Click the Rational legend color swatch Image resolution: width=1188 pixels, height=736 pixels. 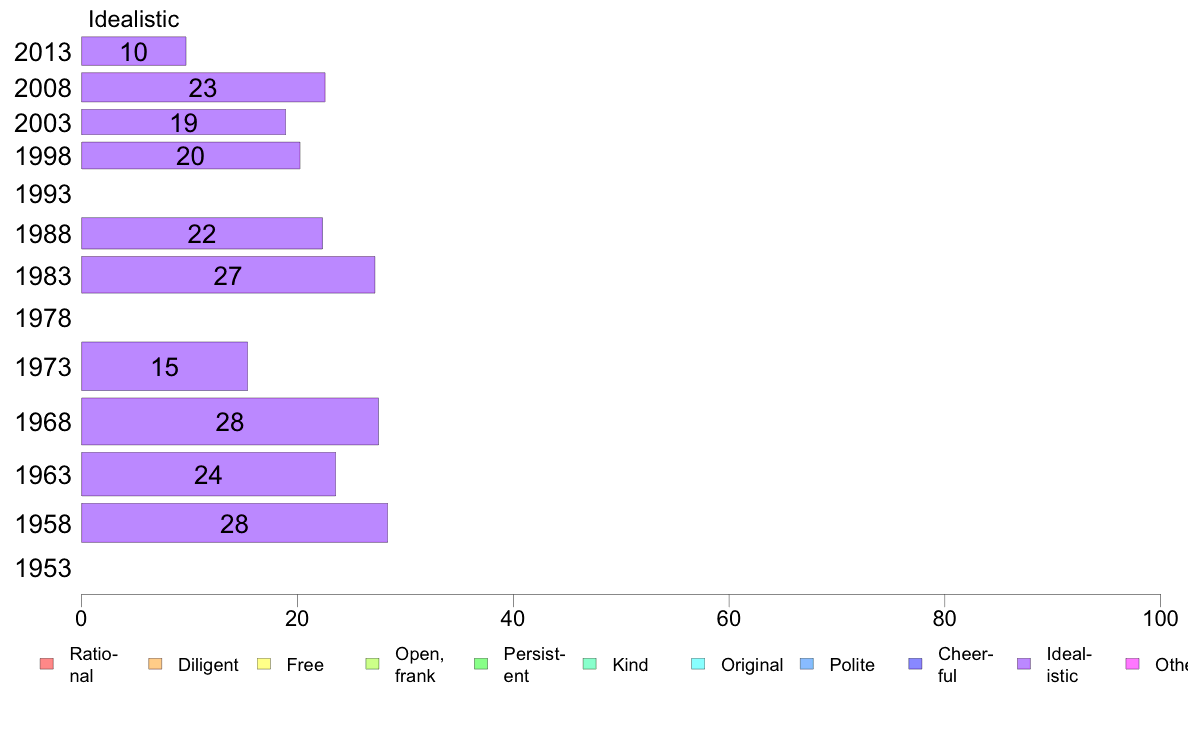point(47,664)
